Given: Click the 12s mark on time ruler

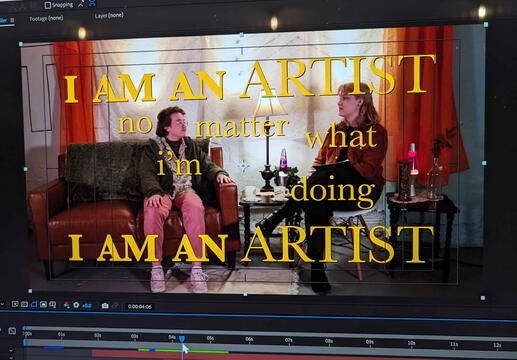Looking at the screenshot, I should (497, 345).
